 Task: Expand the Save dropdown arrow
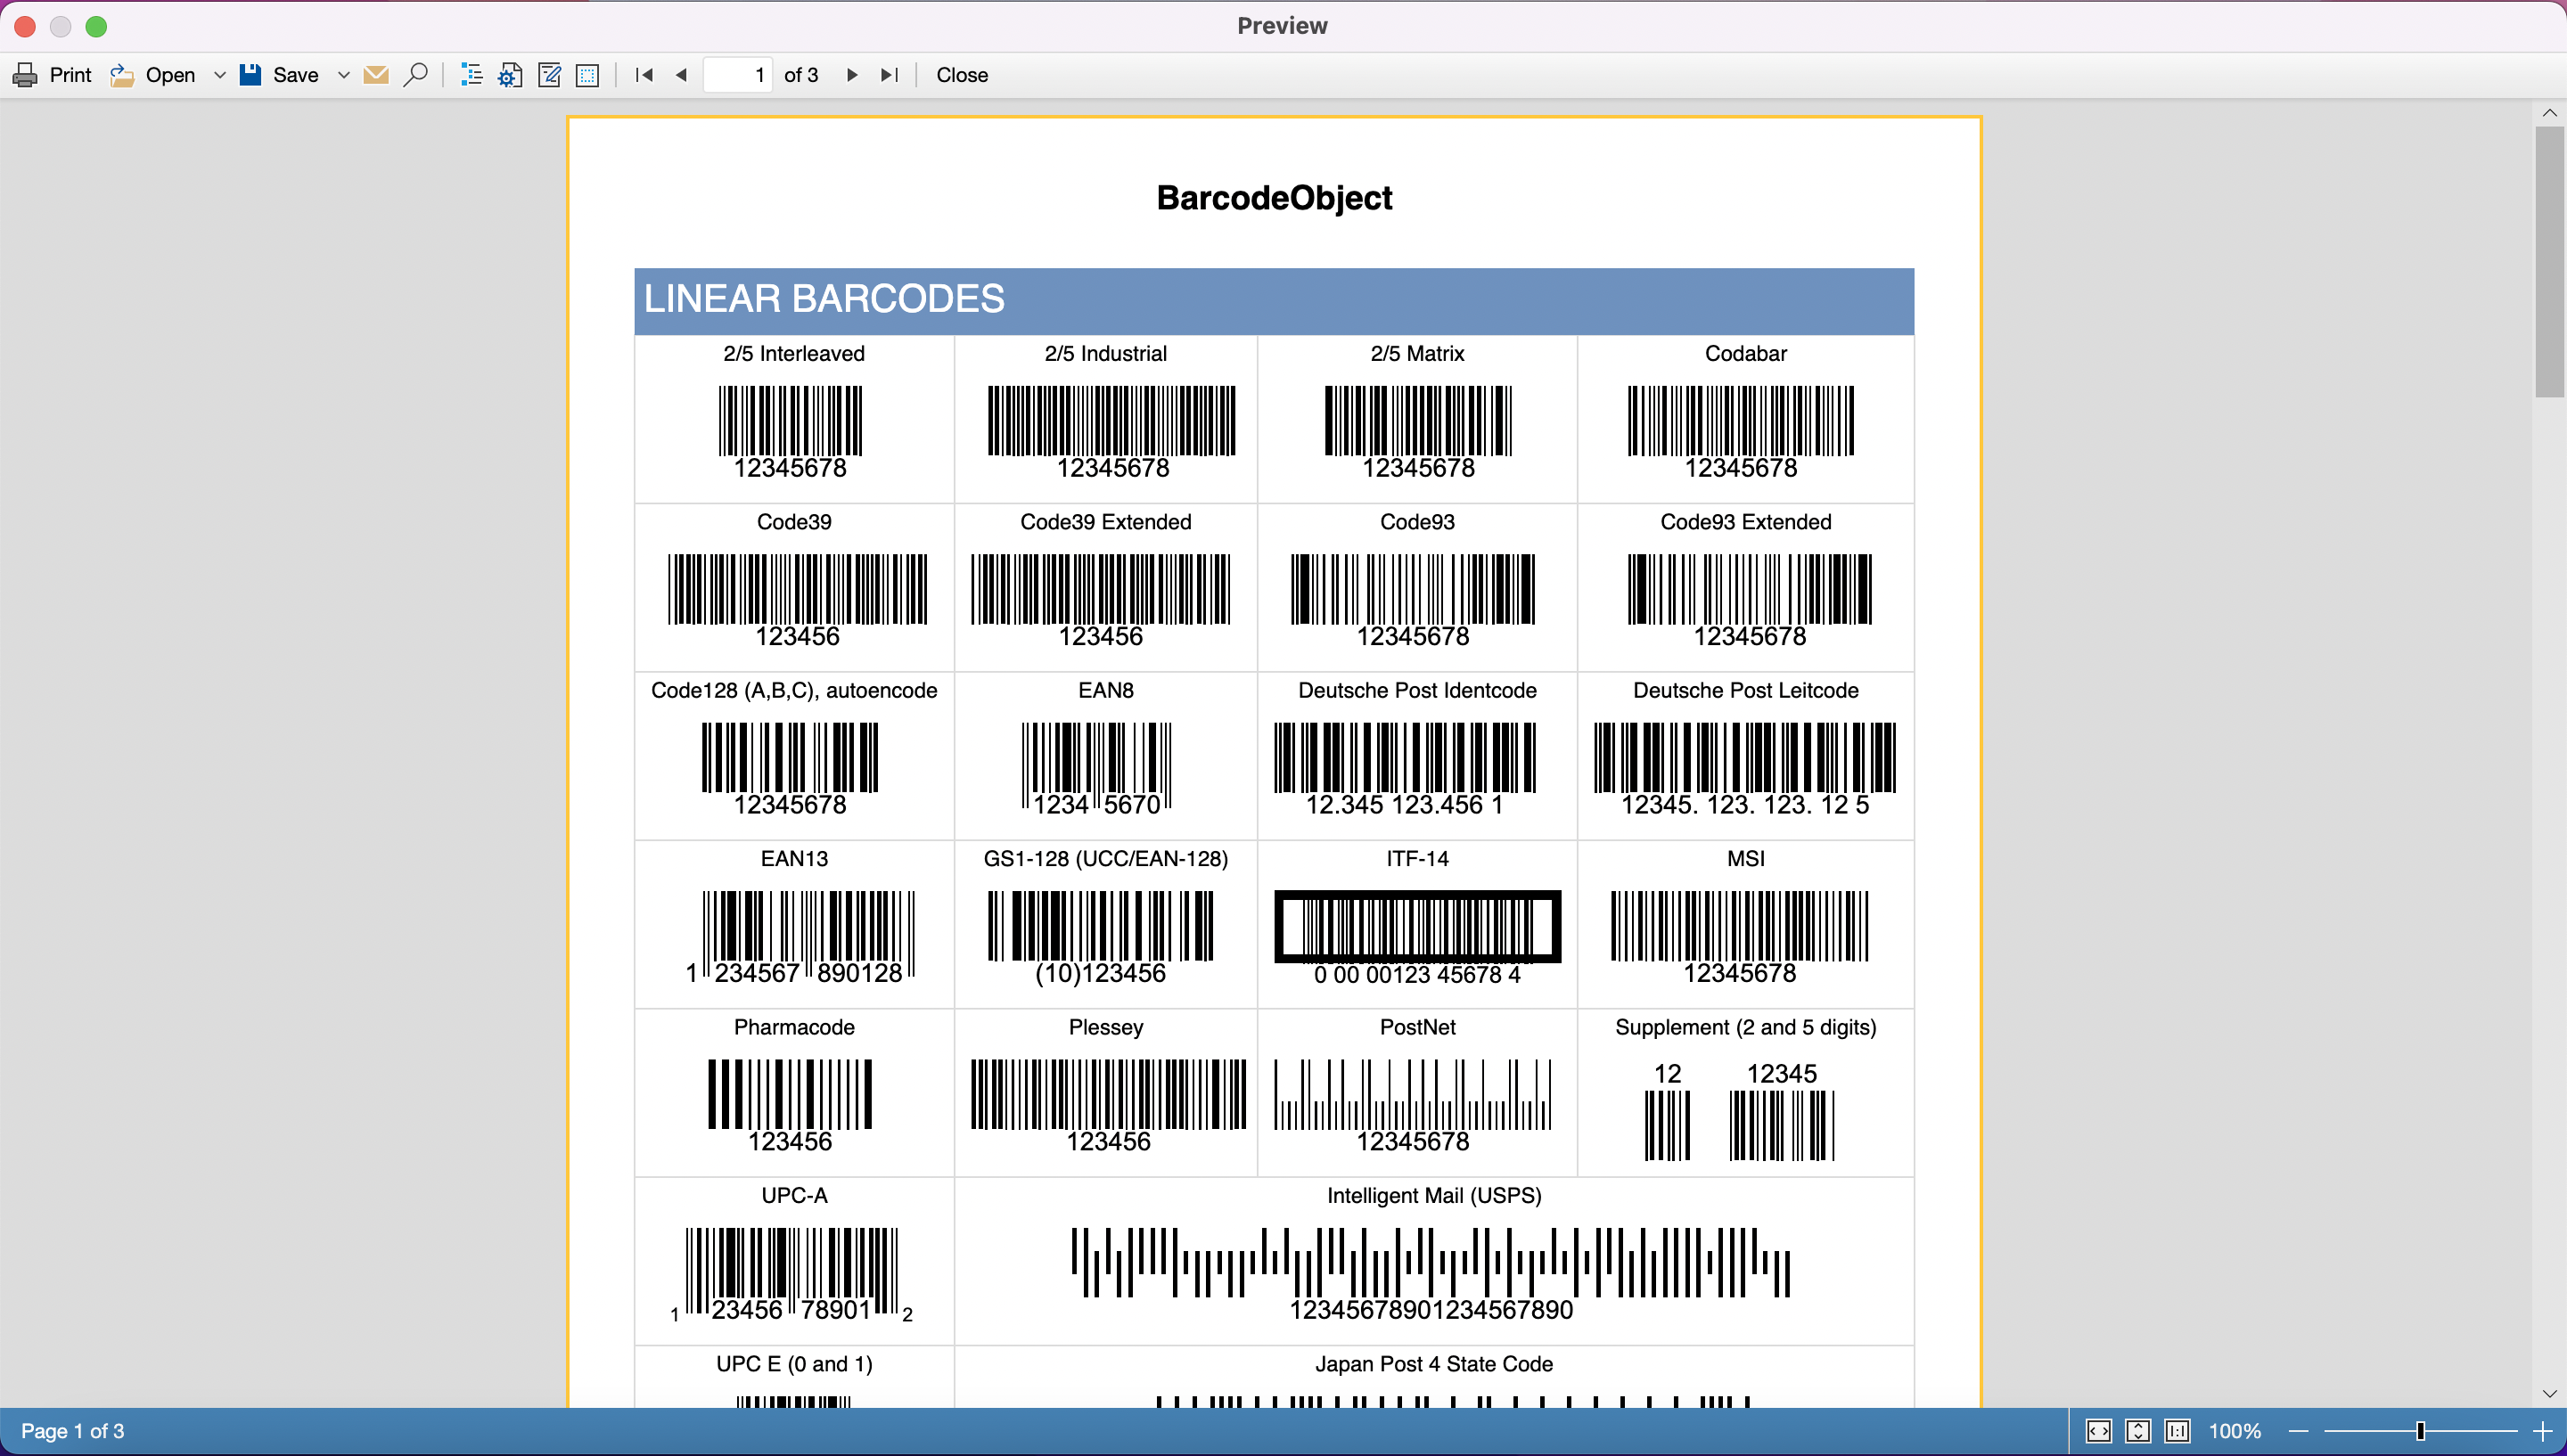(343, 75)
